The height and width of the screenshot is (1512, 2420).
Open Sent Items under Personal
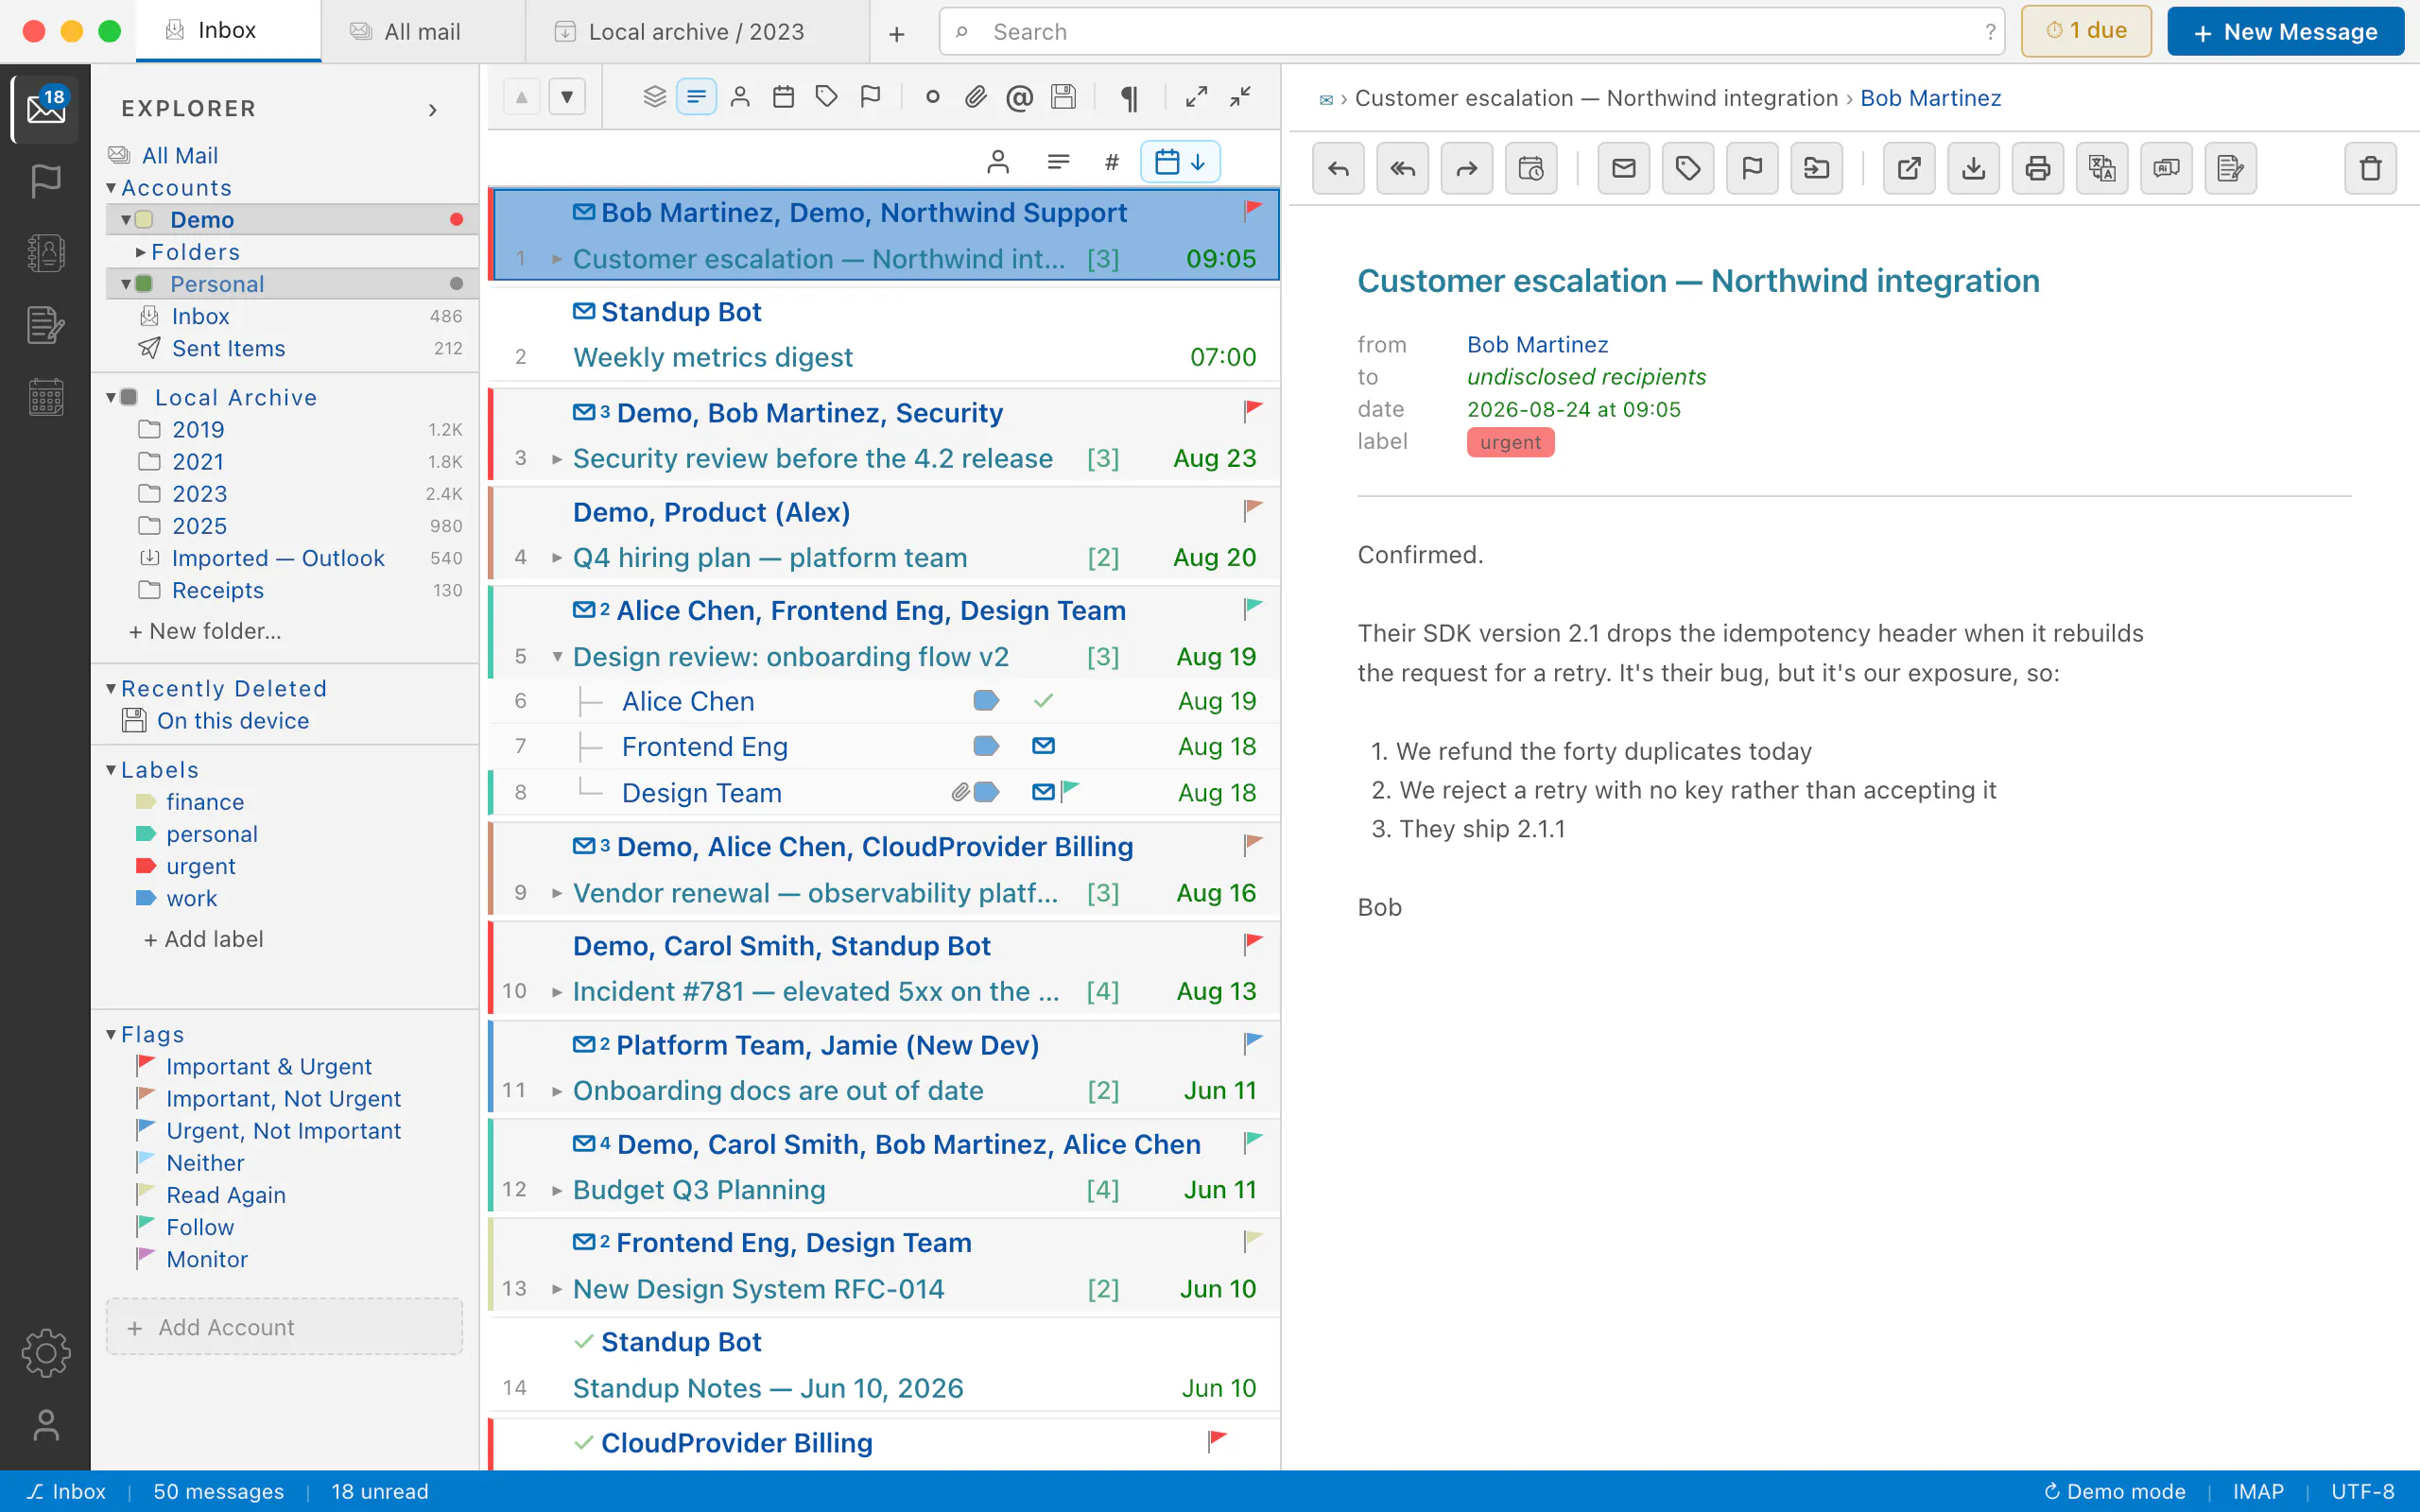click(228, 347)
